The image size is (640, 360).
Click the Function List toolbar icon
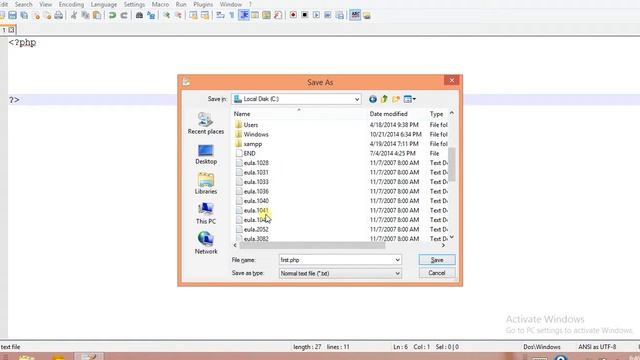tap(278, 15)
